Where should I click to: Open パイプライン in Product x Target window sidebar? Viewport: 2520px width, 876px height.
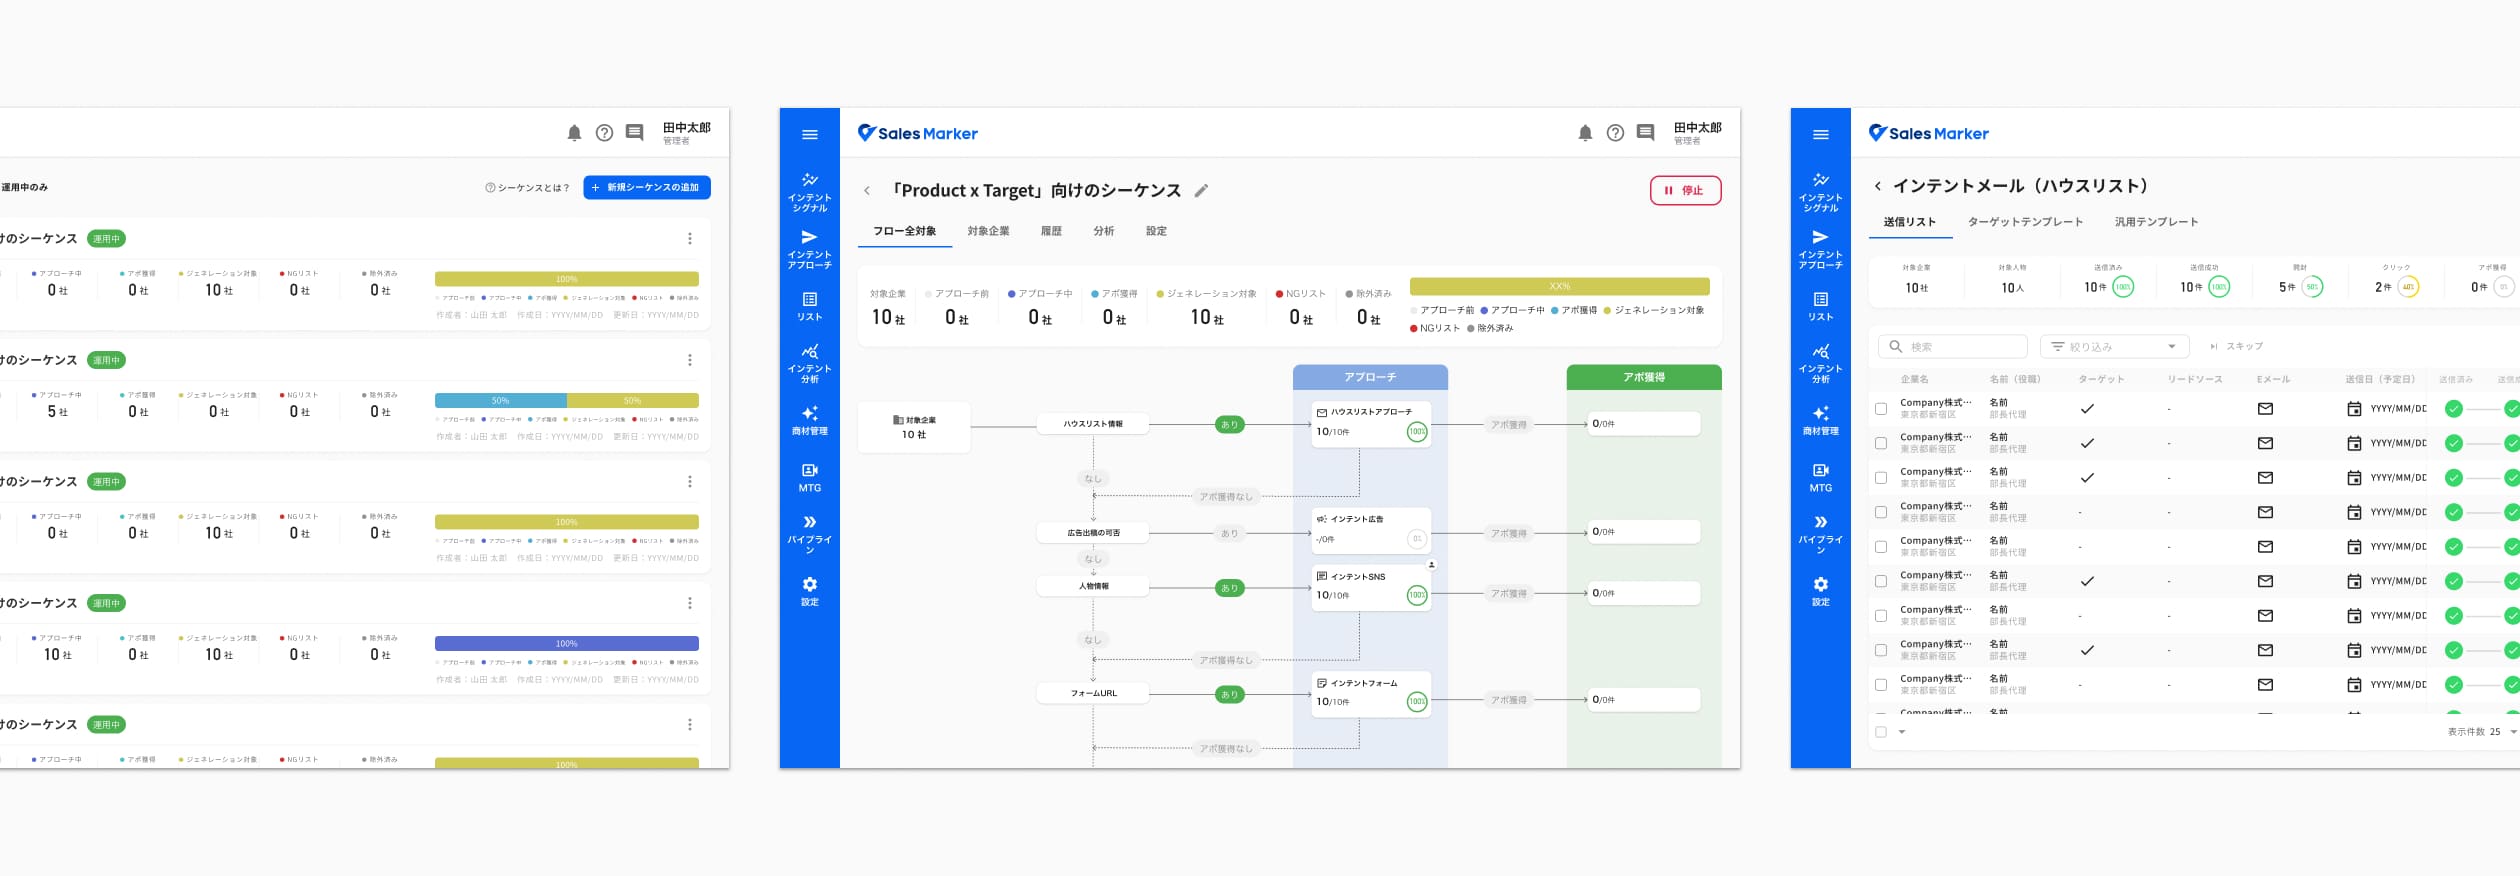point(810,534)
